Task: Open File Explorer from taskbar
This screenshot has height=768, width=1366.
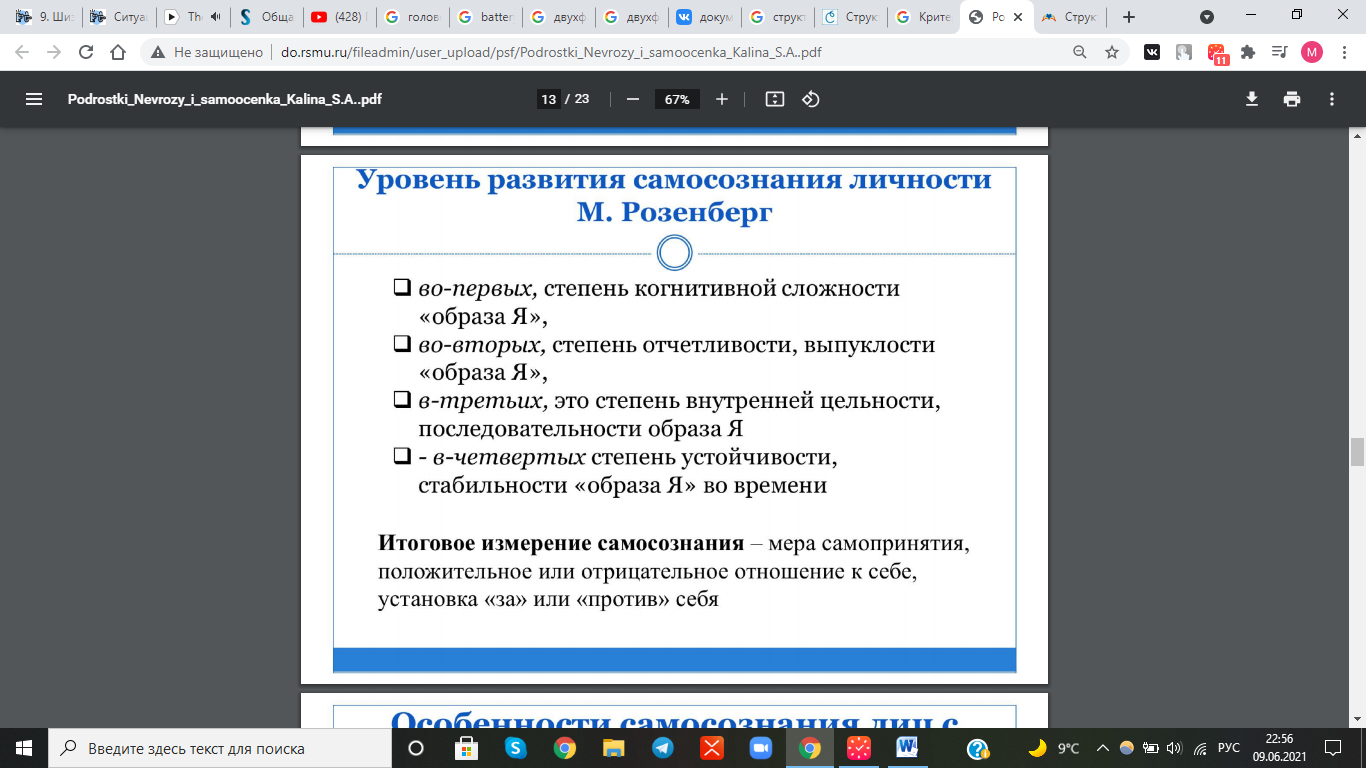Action: point(614,748)
